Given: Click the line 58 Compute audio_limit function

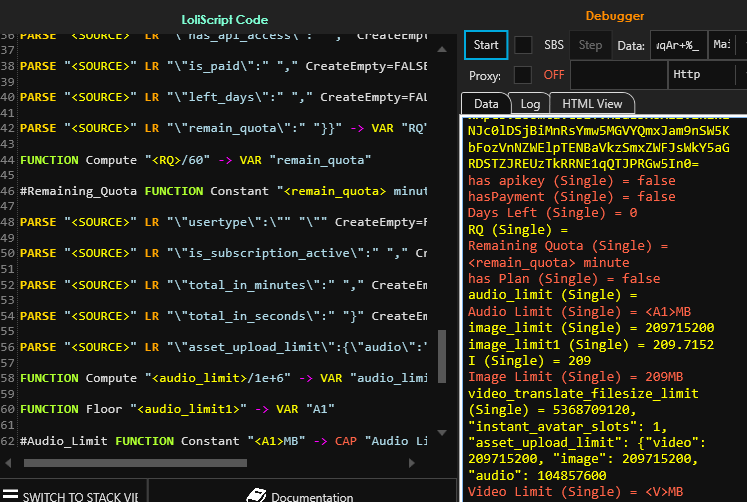Looking at the screenshot, I should pos(223,378).
